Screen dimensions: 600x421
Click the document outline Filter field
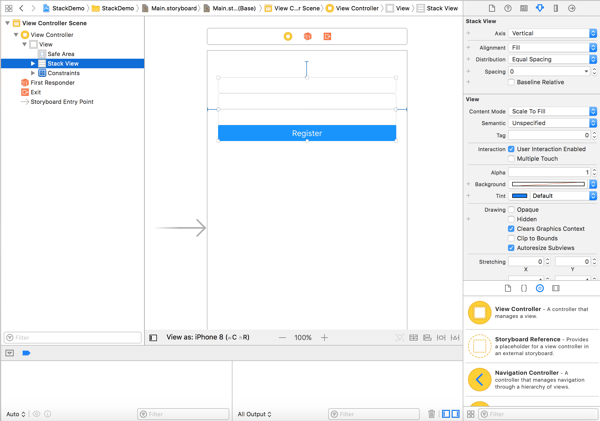[73, 338]
